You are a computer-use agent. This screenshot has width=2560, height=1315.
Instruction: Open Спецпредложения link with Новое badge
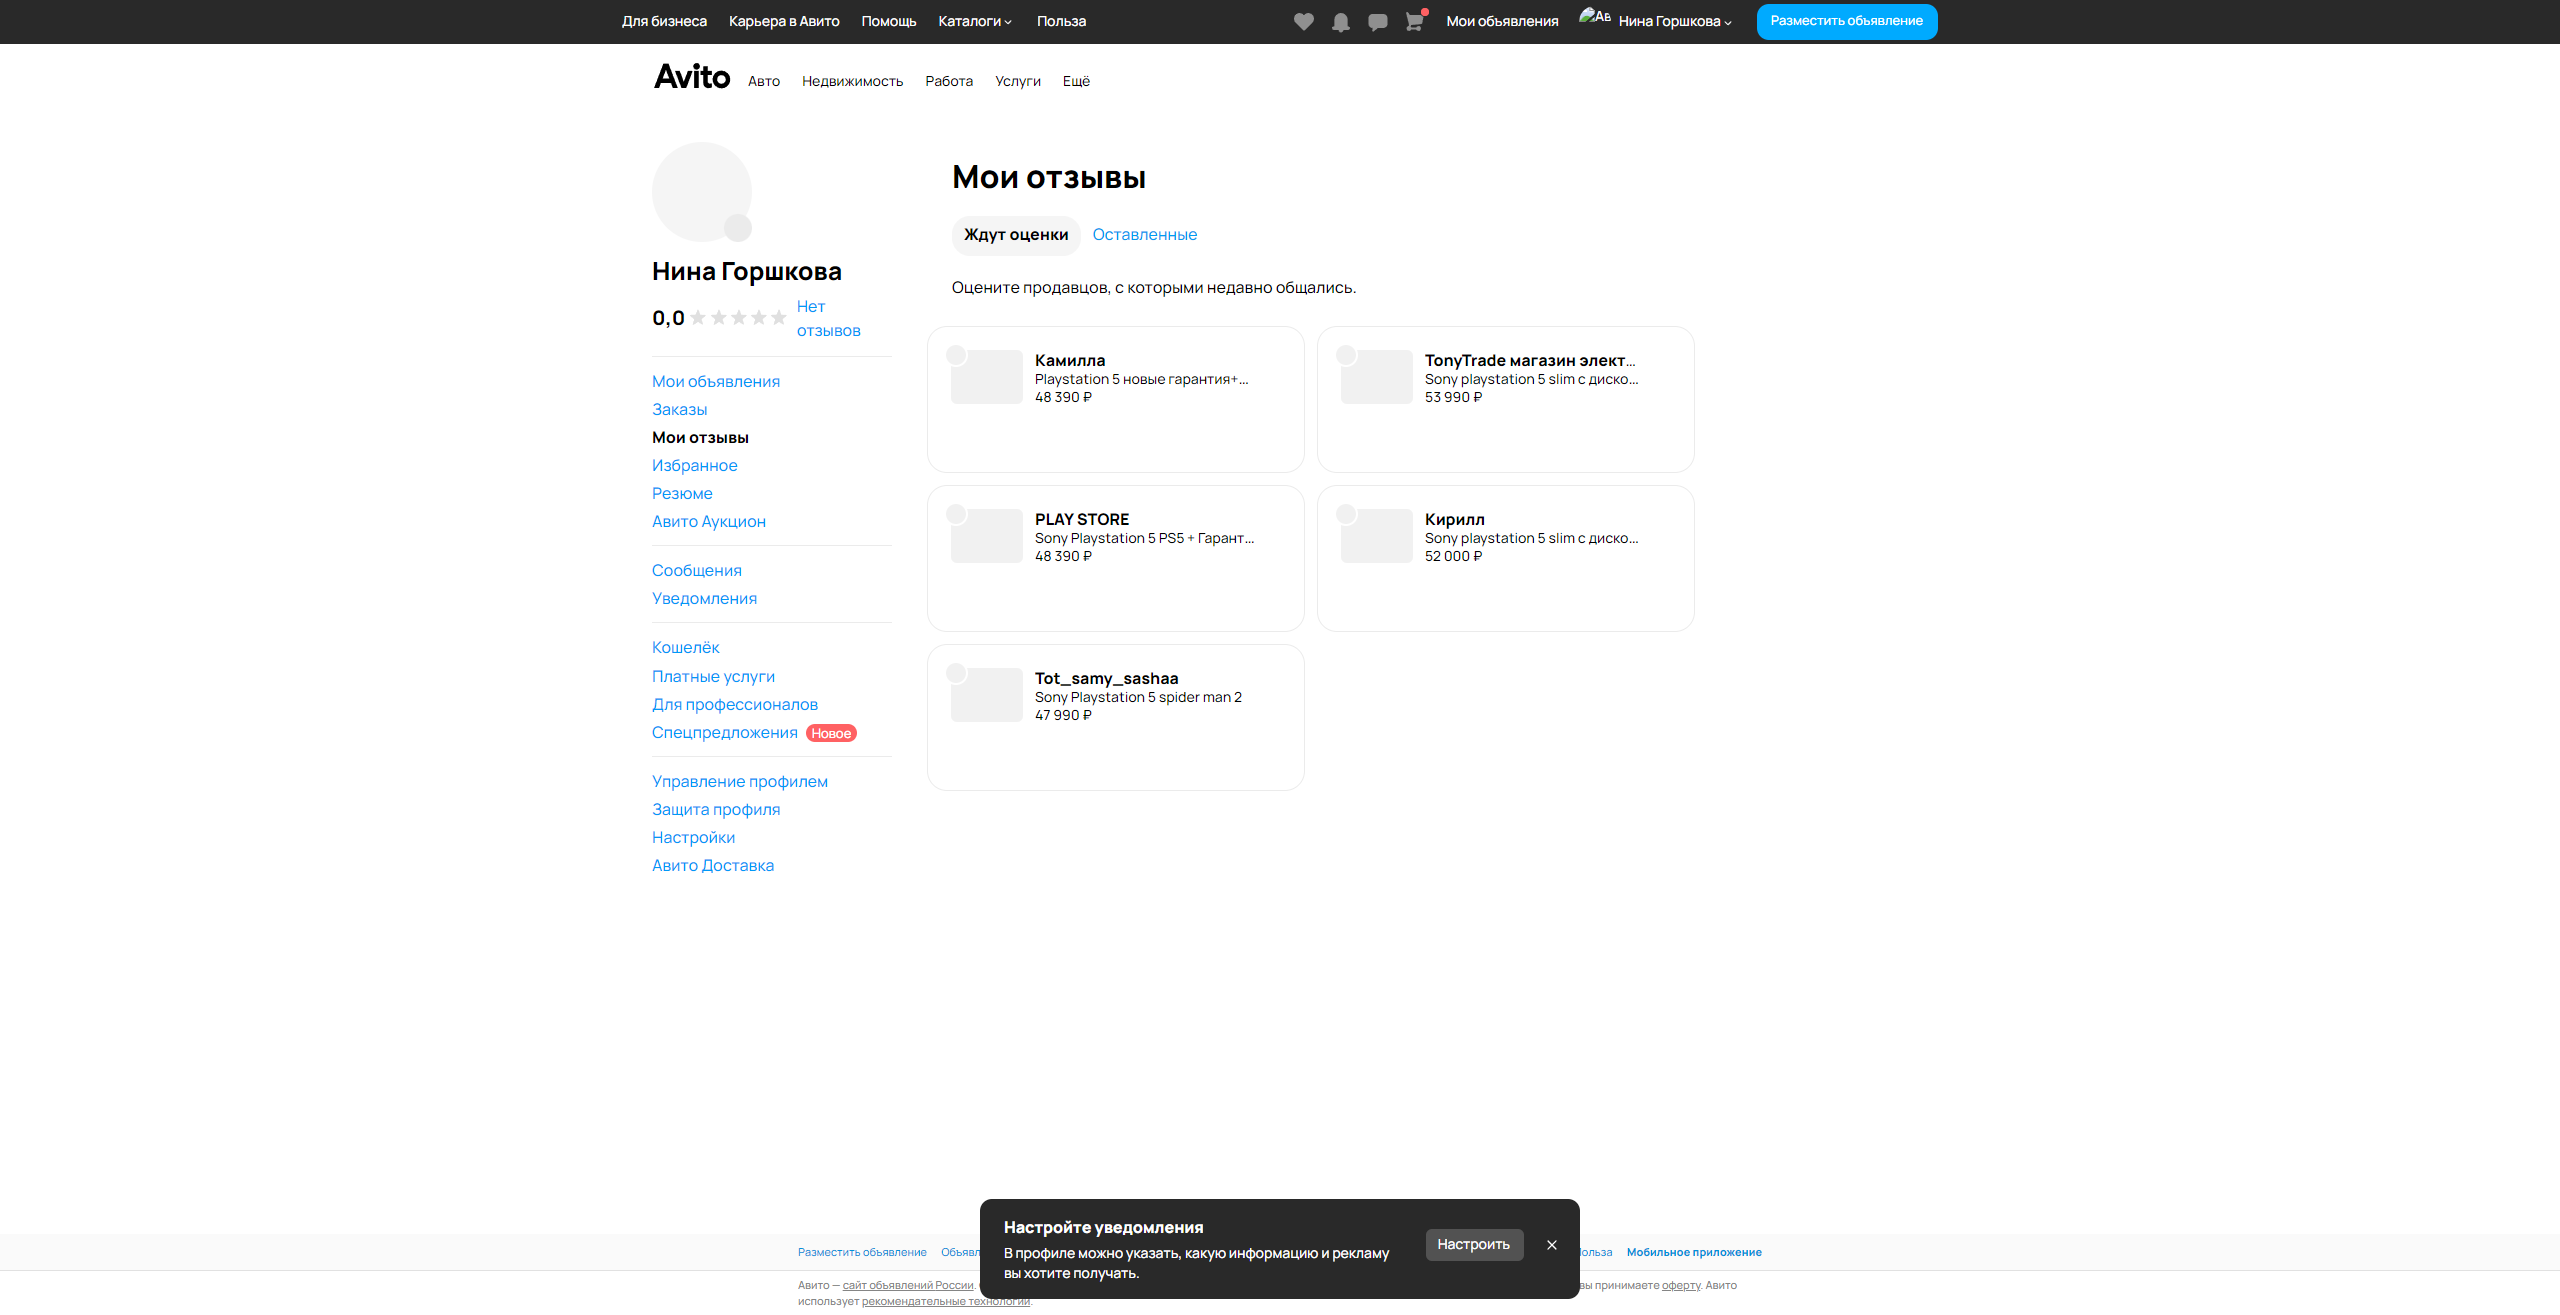(x=724, y=732)
